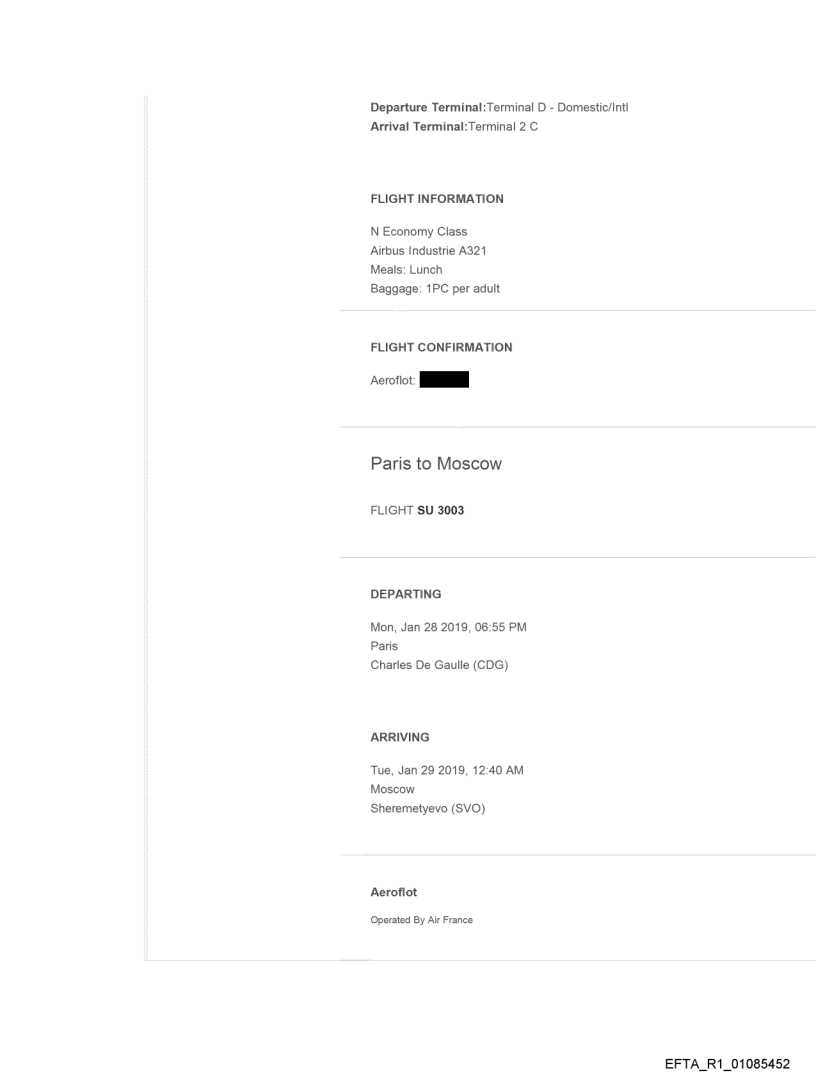This screenshot has height=1073, width=816.
Task: Click arrival time Tue, Jan 29 2019, 12:40 AM
Action: [x=447, y=770]
